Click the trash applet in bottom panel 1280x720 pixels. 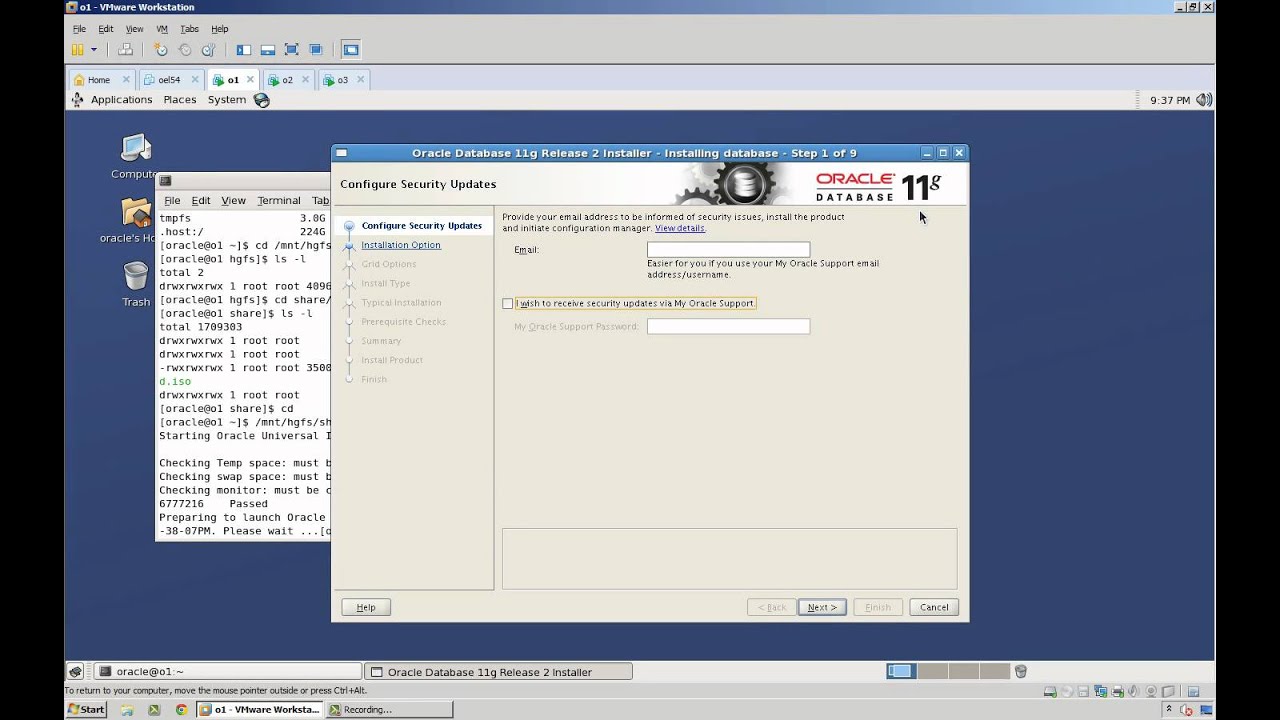pos(1021,672)
